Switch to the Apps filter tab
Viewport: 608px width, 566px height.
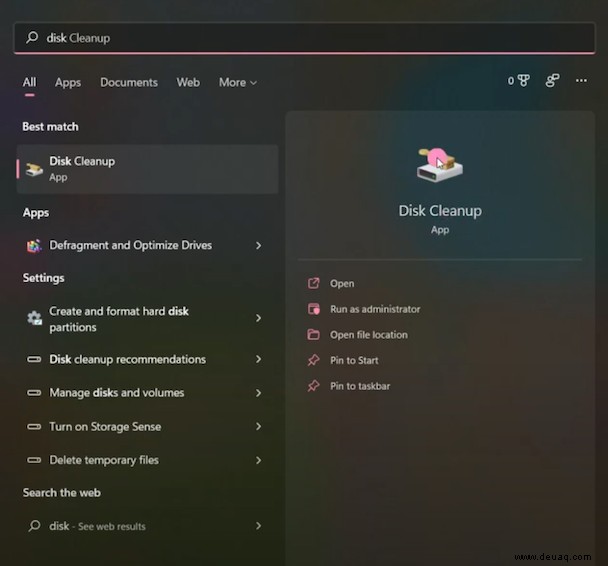tap(68, 82)
